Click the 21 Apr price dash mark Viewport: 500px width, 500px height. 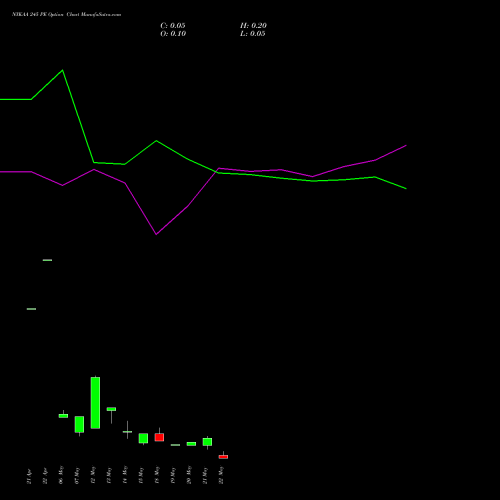click(31, 309)
